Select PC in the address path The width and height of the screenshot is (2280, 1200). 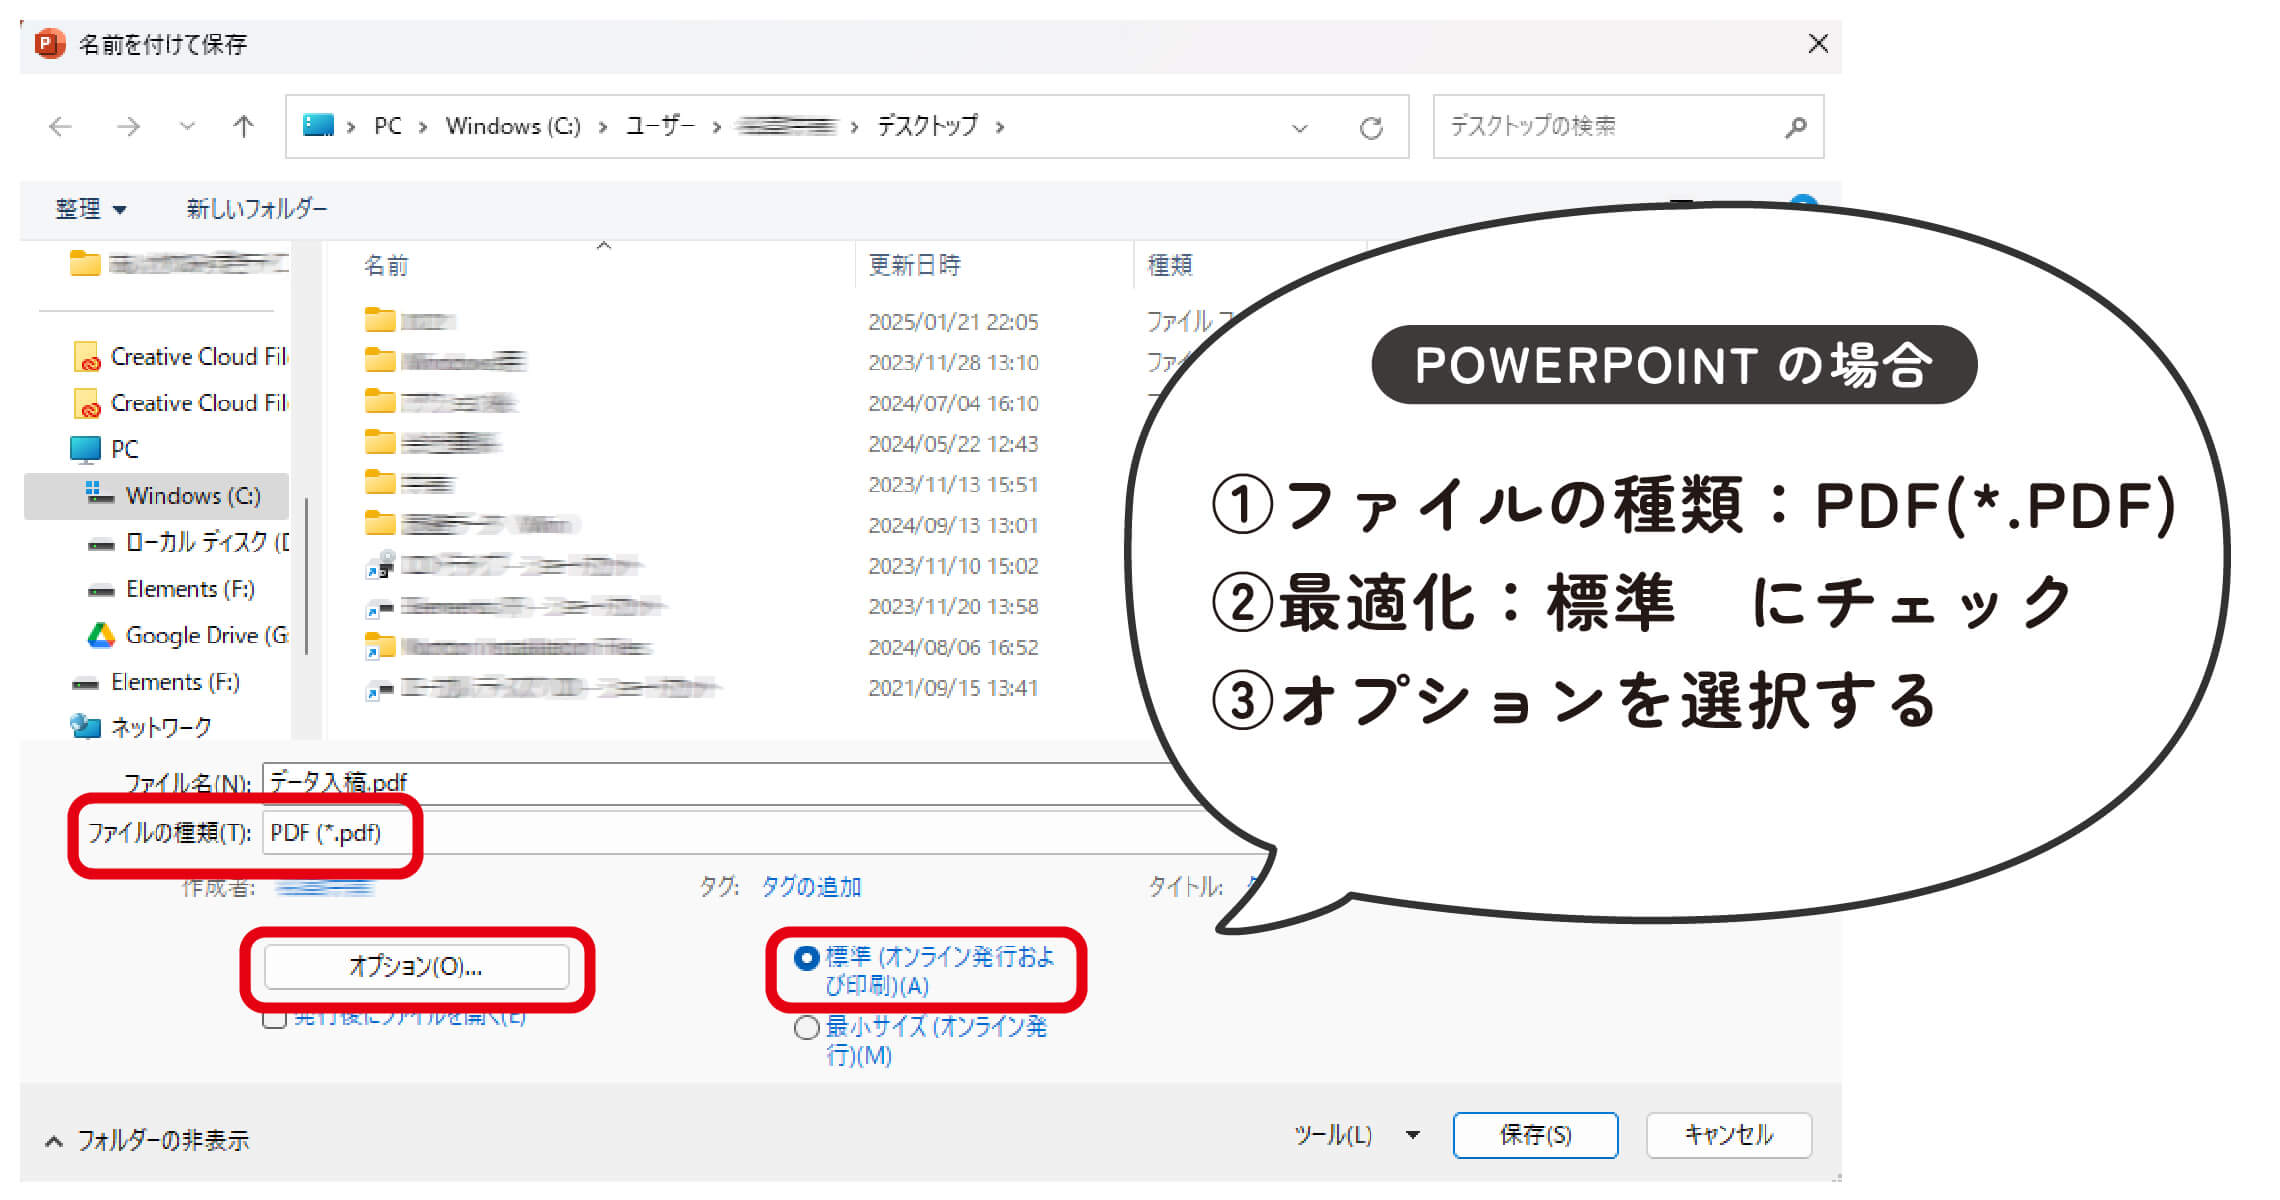[388, 126]
